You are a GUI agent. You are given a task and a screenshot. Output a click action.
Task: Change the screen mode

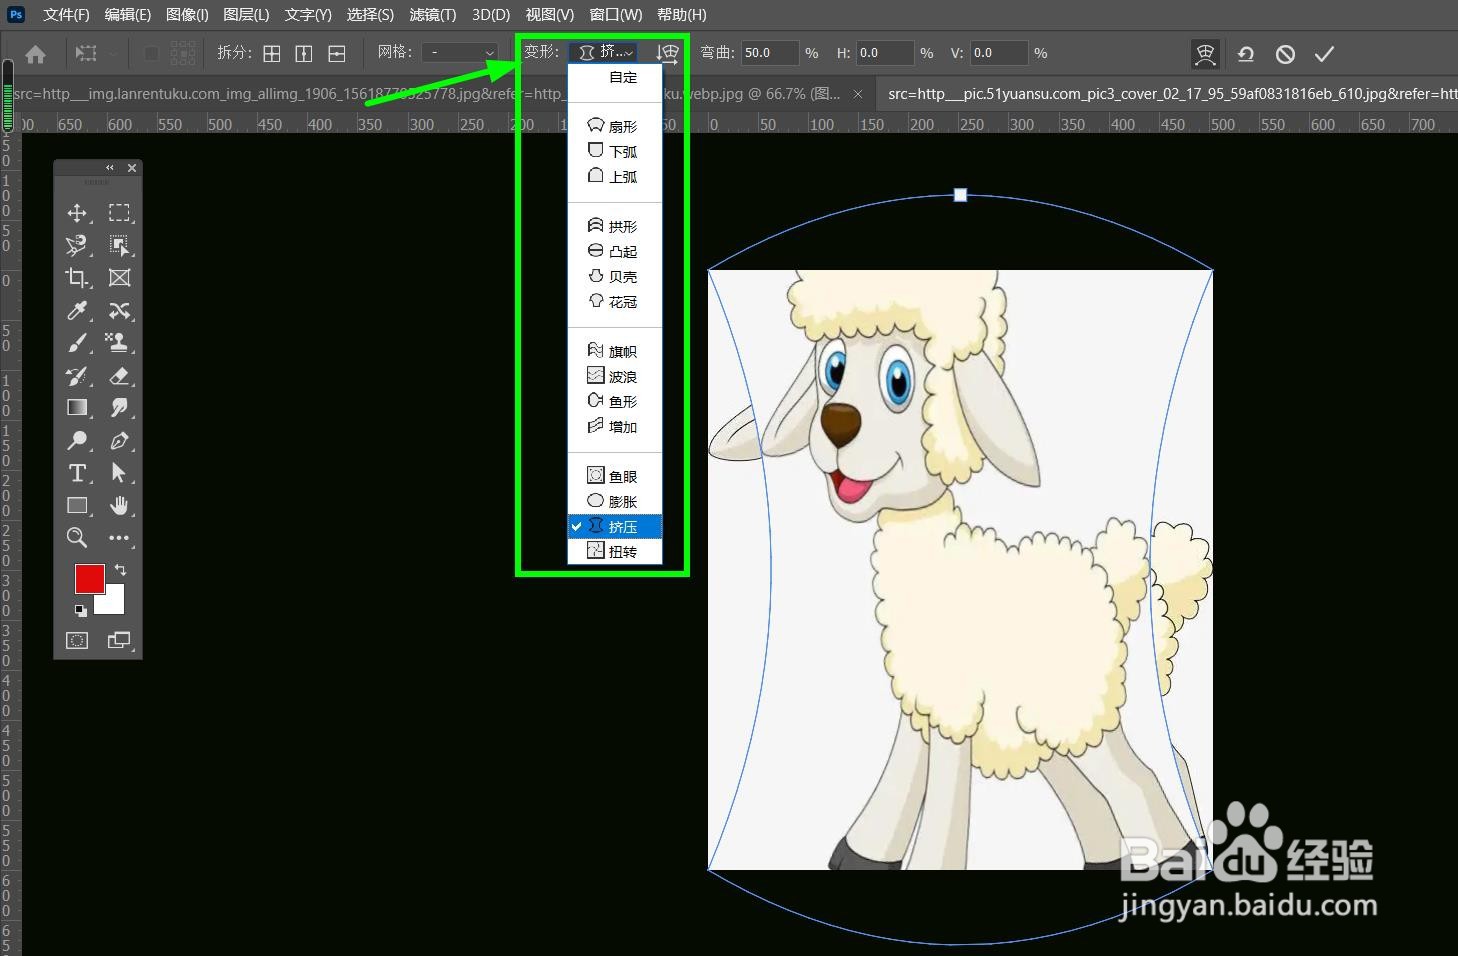tap(119, 640)
